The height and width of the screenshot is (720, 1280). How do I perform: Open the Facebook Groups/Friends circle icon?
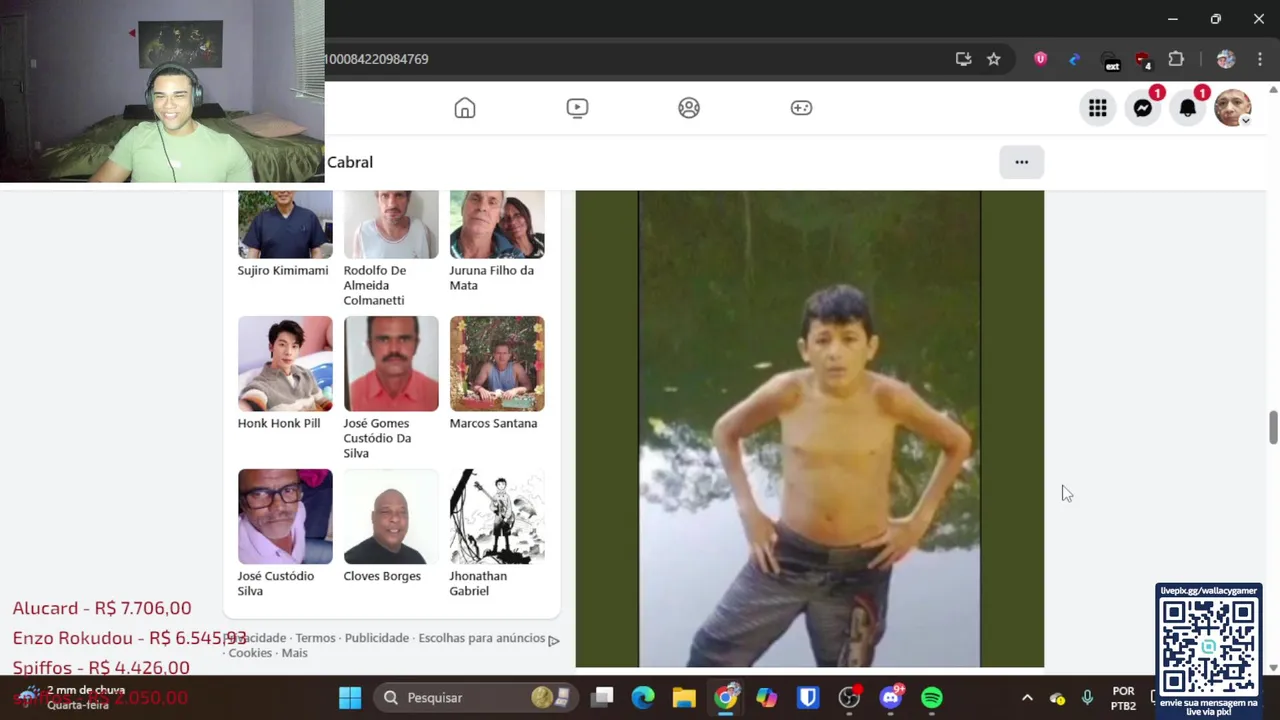tap(689, 108)
